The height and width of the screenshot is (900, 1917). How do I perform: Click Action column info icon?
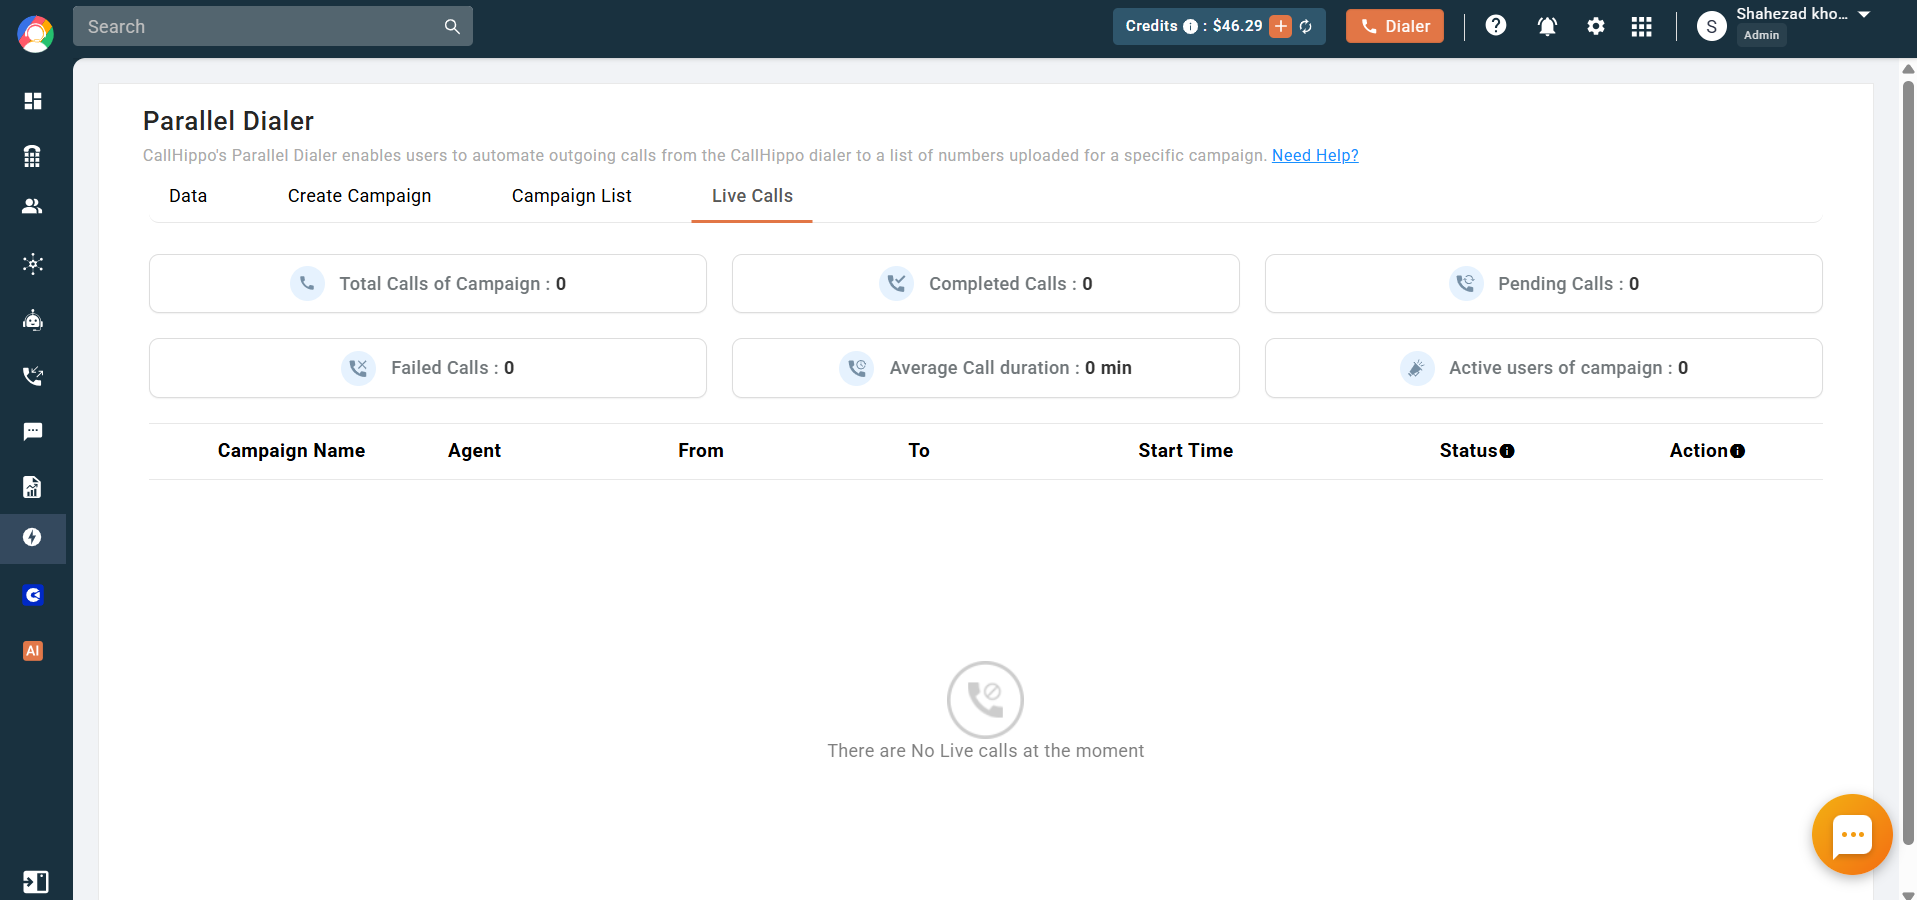pos(1738,451)
